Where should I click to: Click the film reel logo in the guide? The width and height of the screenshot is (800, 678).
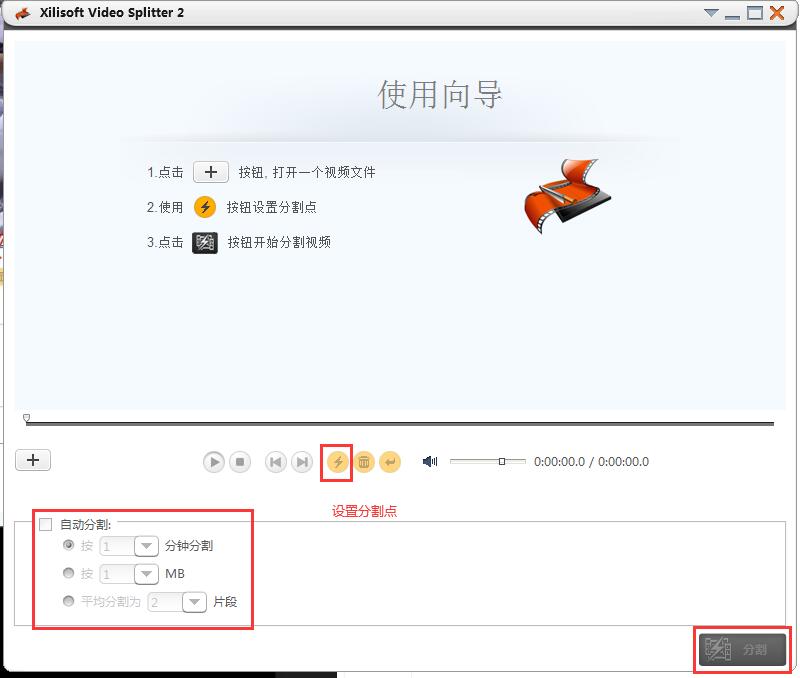pos(567,196)
